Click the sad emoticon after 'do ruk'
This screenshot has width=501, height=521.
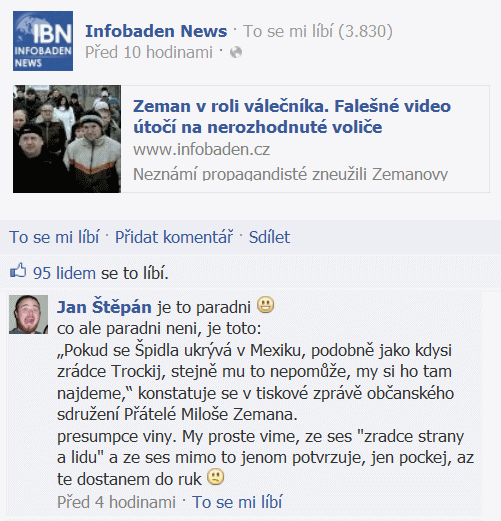[x=216, y=477]
